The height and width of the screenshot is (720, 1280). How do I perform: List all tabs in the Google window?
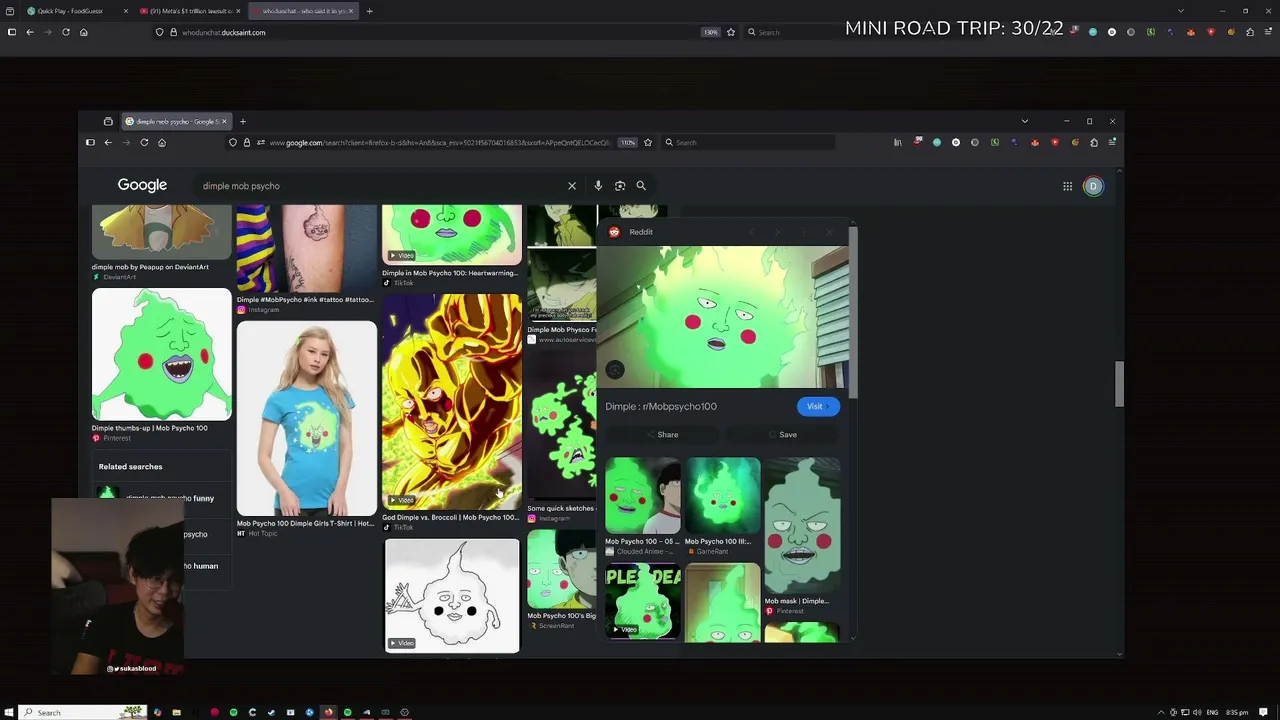pyautogui.click(x=1024, y=122)
